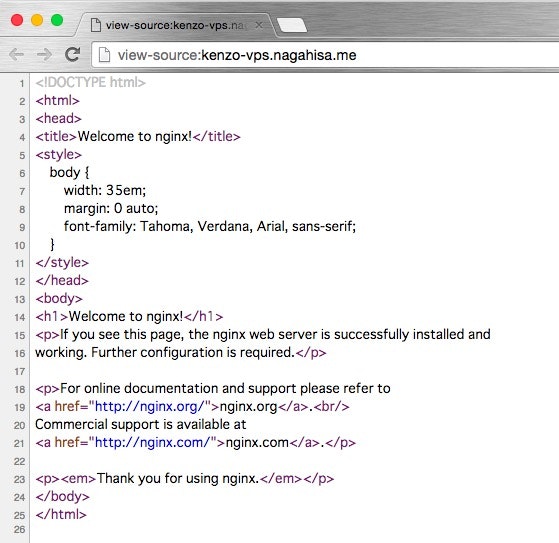
Task: Click the h1 Welcome to nginx! line
Action: coord(129,317)
